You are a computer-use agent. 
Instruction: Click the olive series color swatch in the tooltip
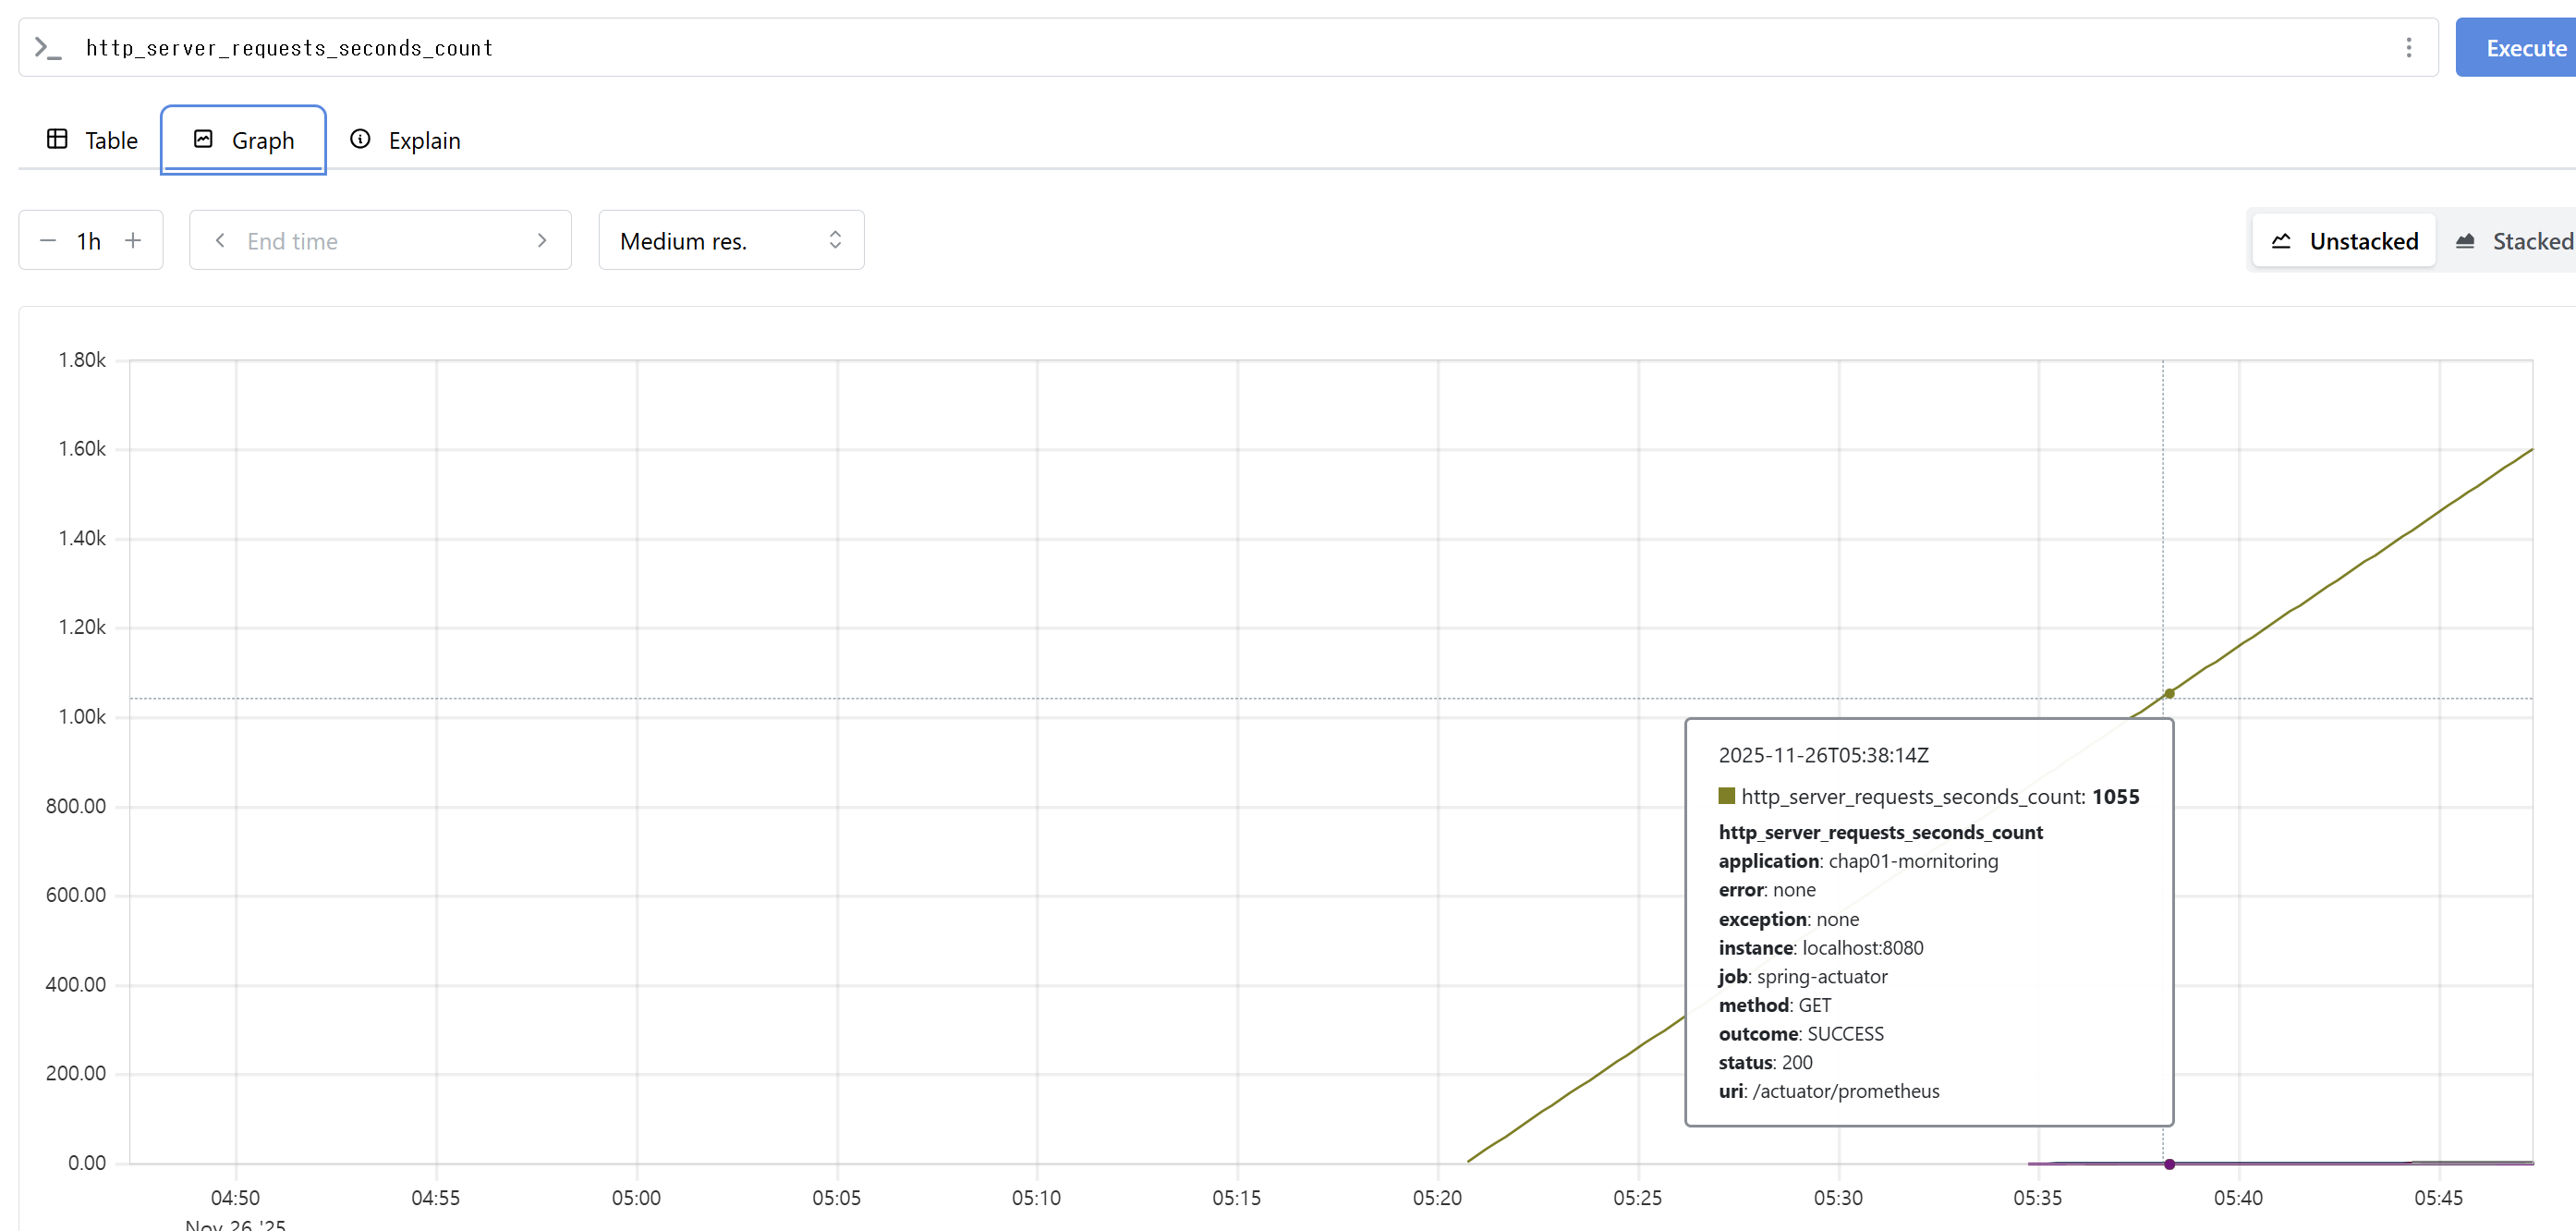click(1726, 796)
